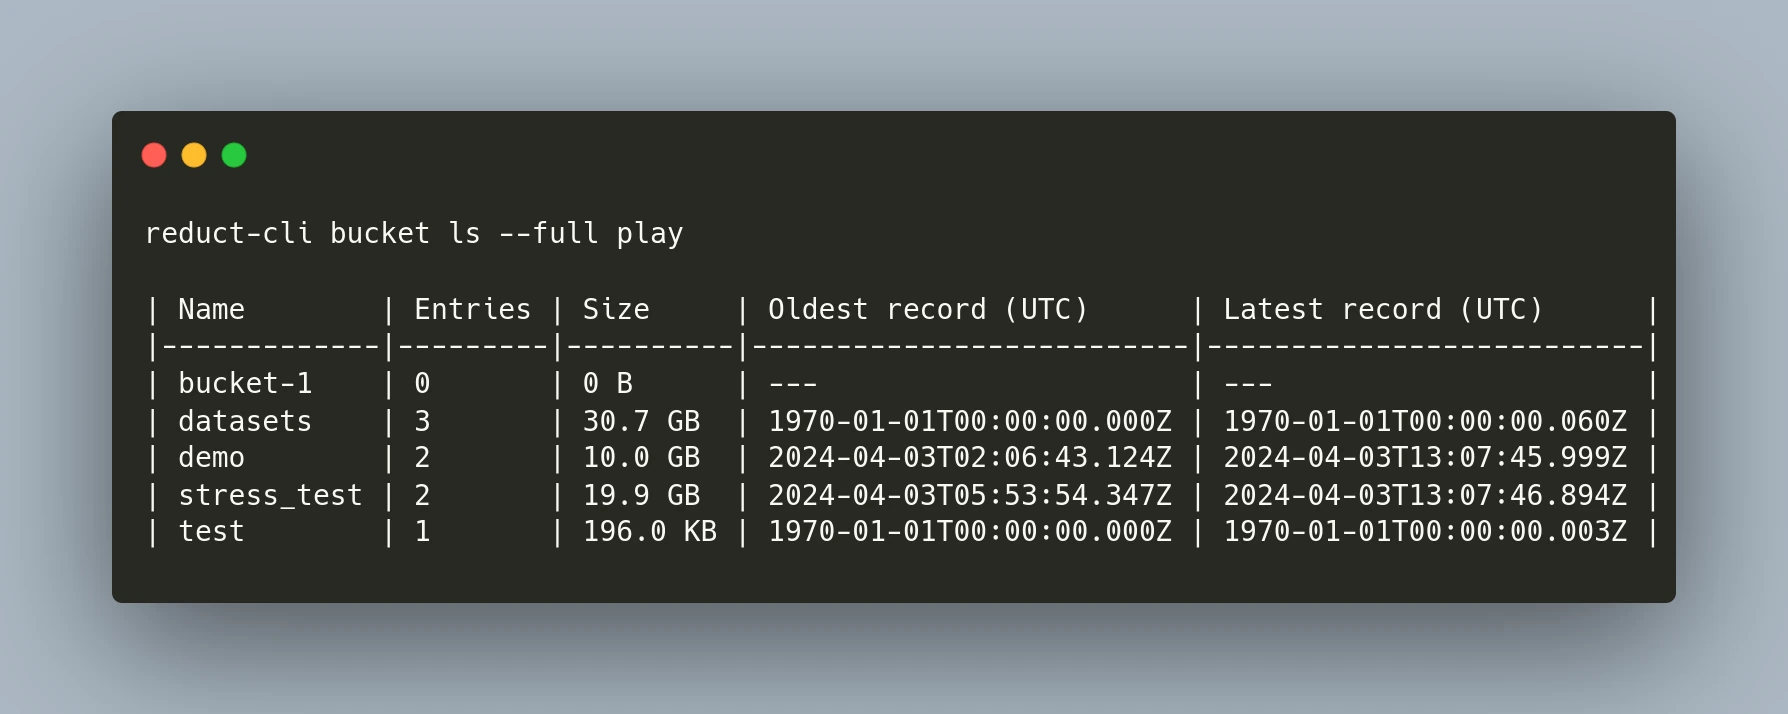The height and width of the screenshot is (714, 1788).
Task: Click the 30.7 GB size value
Action: tap(642, 421)
